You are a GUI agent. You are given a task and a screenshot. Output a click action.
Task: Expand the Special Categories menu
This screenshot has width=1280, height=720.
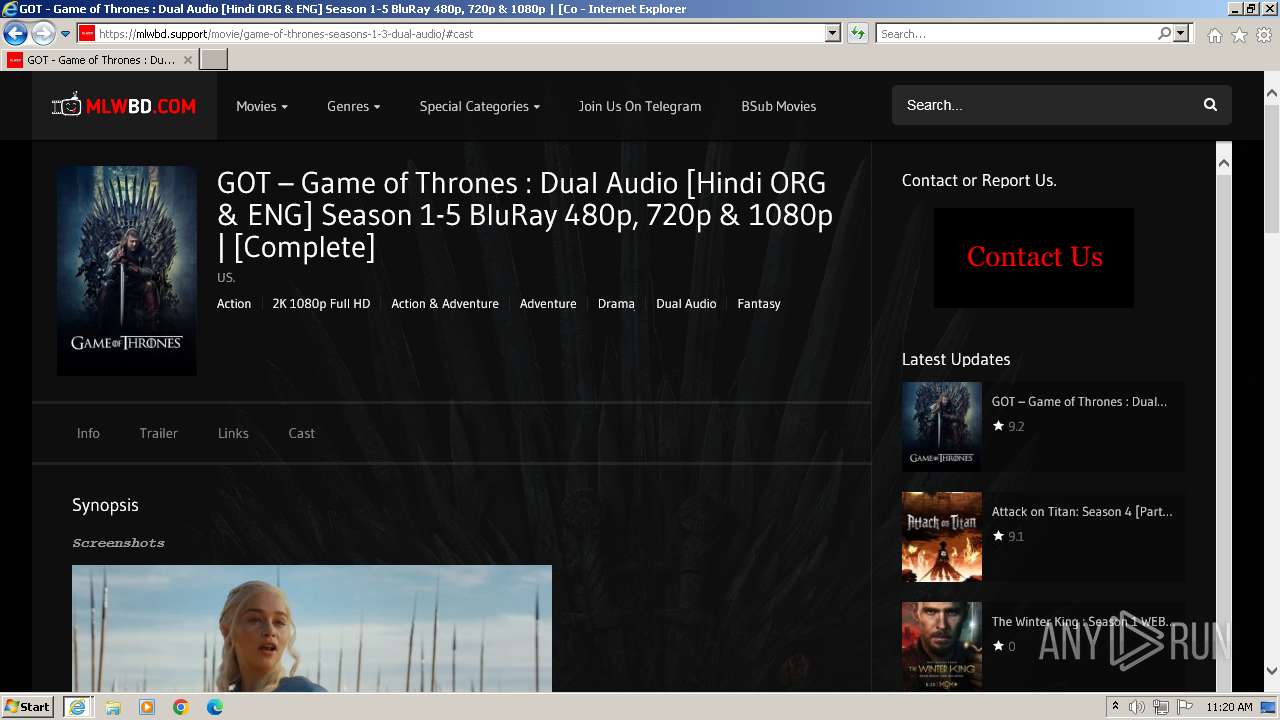(479, 106)
